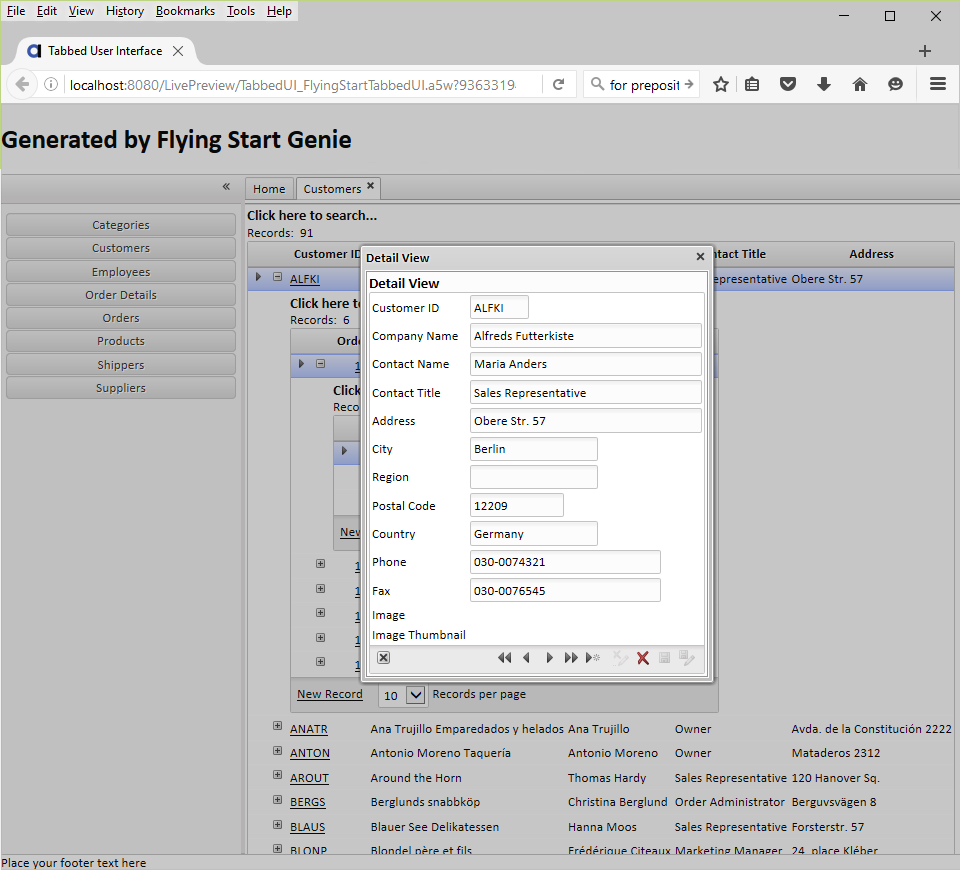Viewport: 960px width, 870px height.
Task: Click the Address column header
Action: (x=871, y=254)
